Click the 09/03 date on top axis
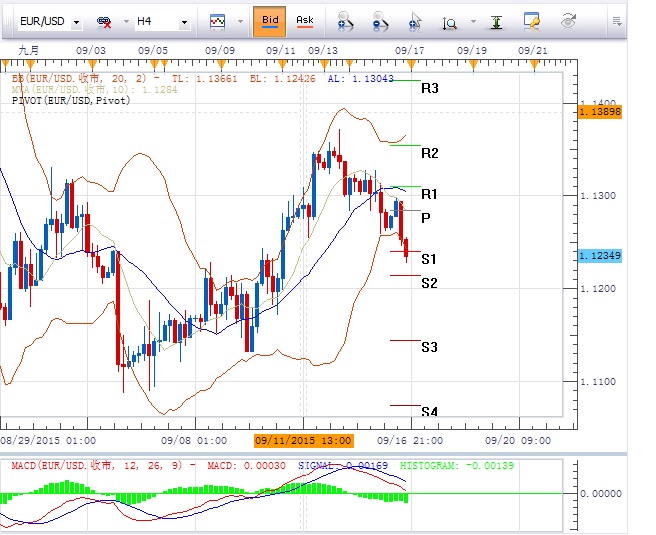The image size is (656, 535). coord(91,51)
